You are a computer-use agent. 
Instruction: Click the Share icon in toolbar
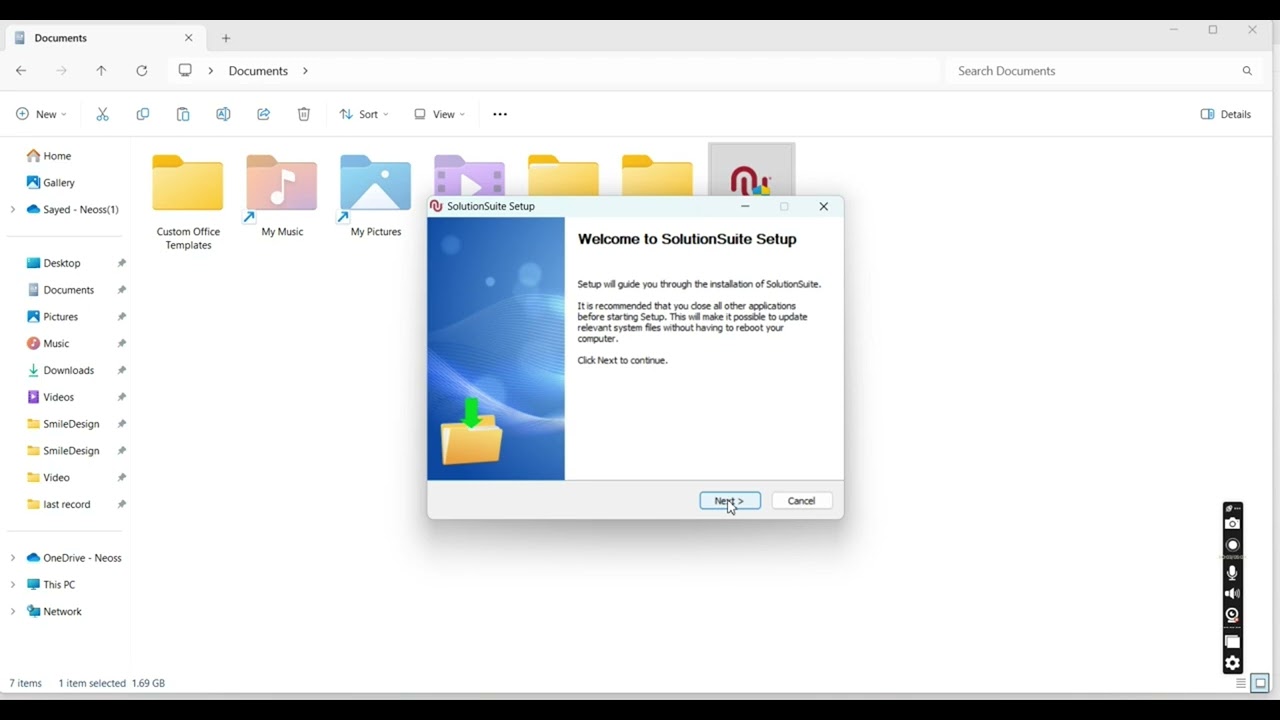click(x=264, y=114)
